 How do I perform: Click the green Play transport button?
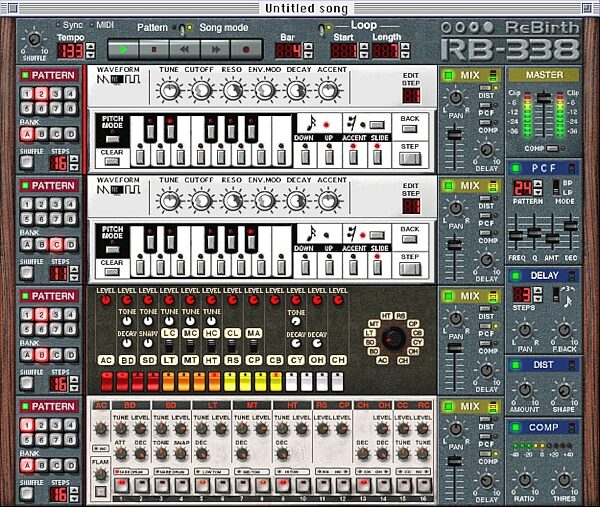pyautogui.click(x=123, y=49)
